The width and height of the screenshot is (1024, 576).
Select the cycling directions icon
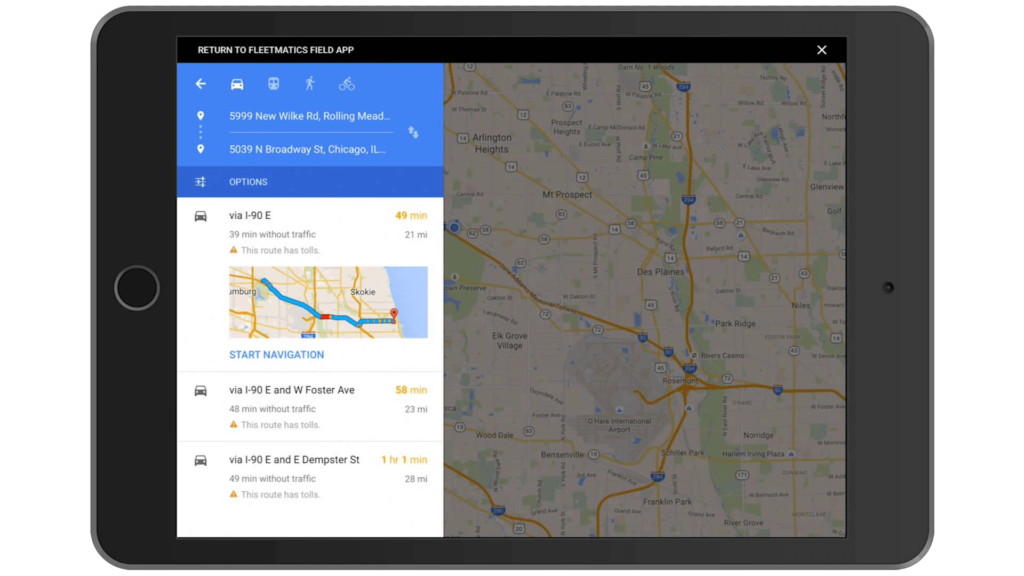347,83
